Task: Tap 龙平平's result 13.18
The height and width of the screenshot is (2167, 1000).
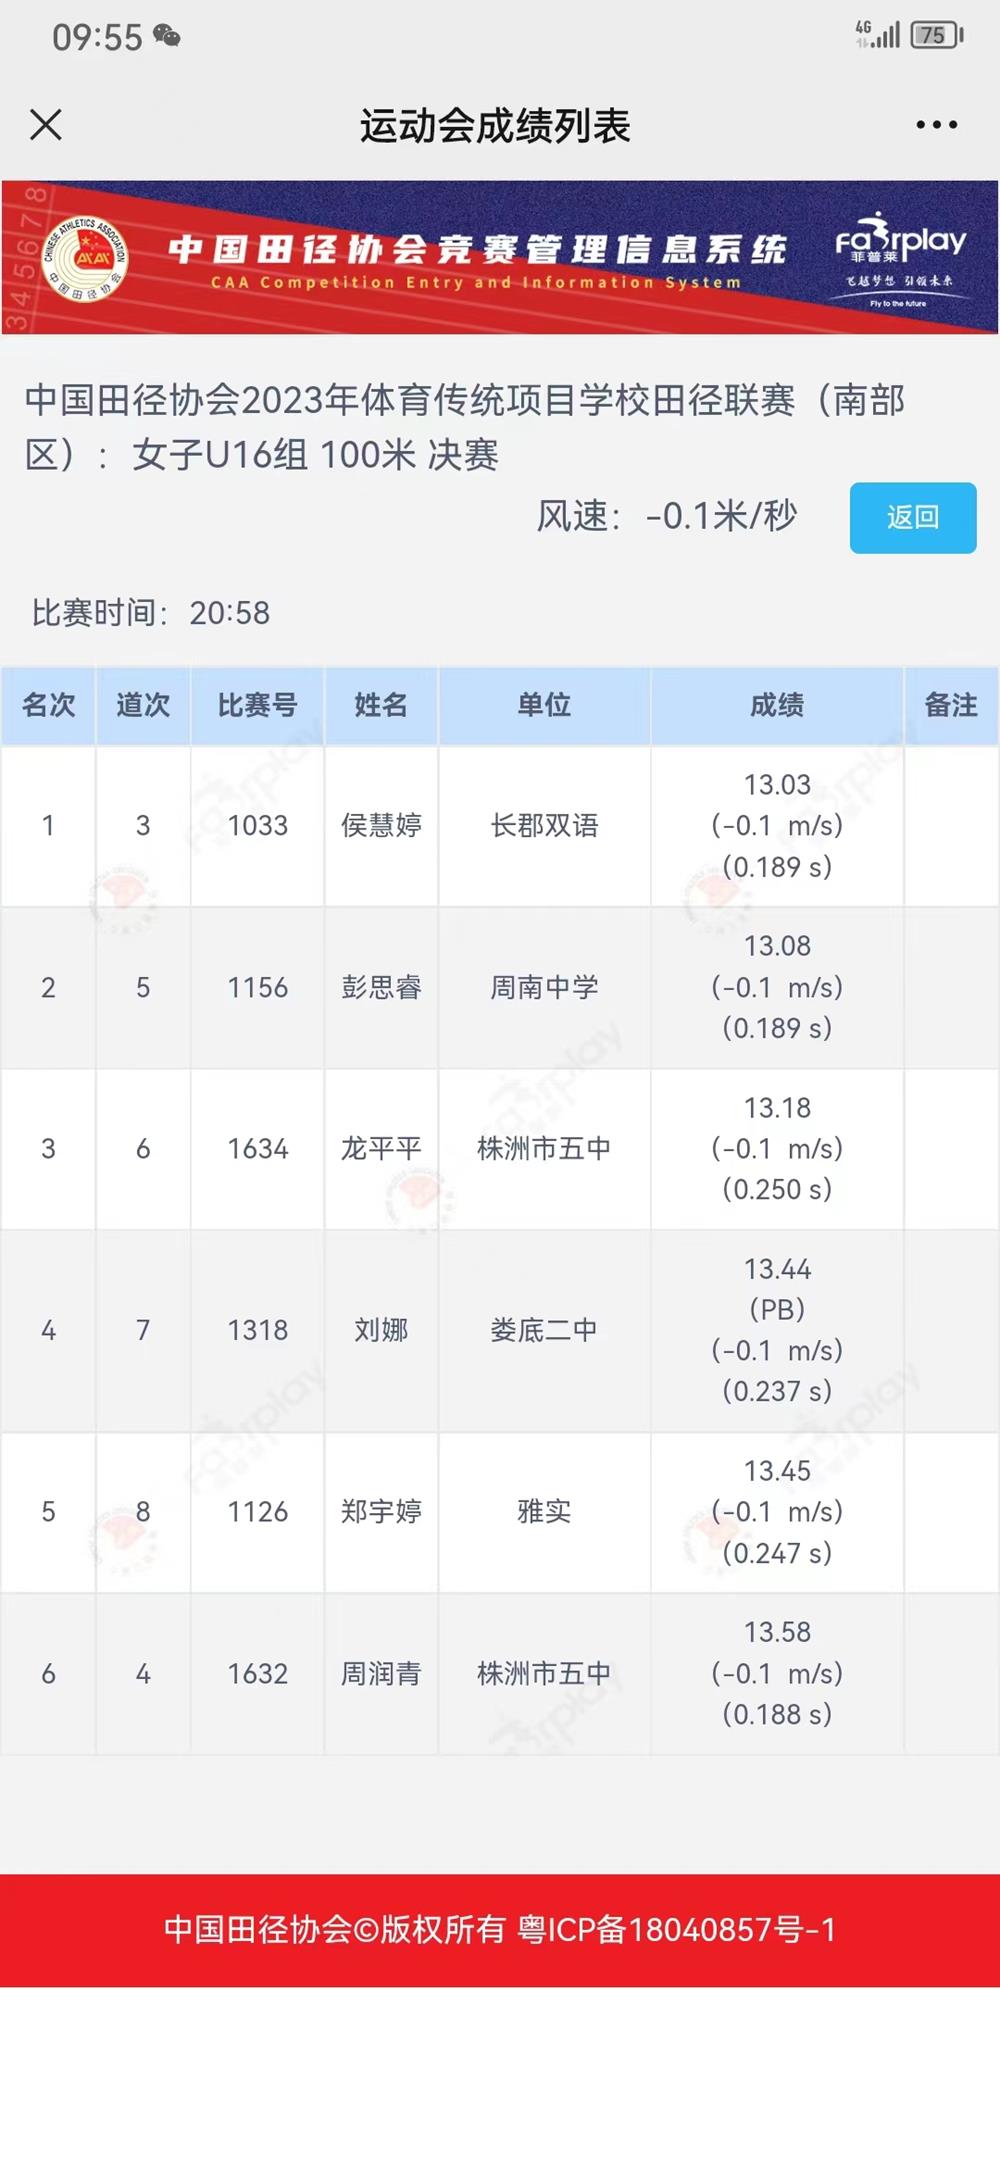Action: (777, 1108)
